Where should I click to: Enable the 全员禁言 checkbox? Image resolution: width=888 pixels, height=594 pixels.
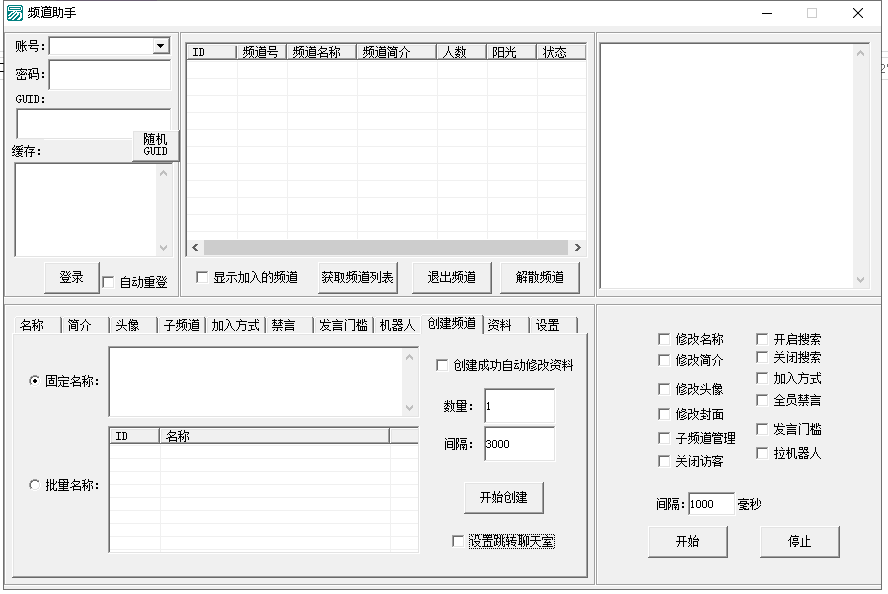click(x=763, y=400)
